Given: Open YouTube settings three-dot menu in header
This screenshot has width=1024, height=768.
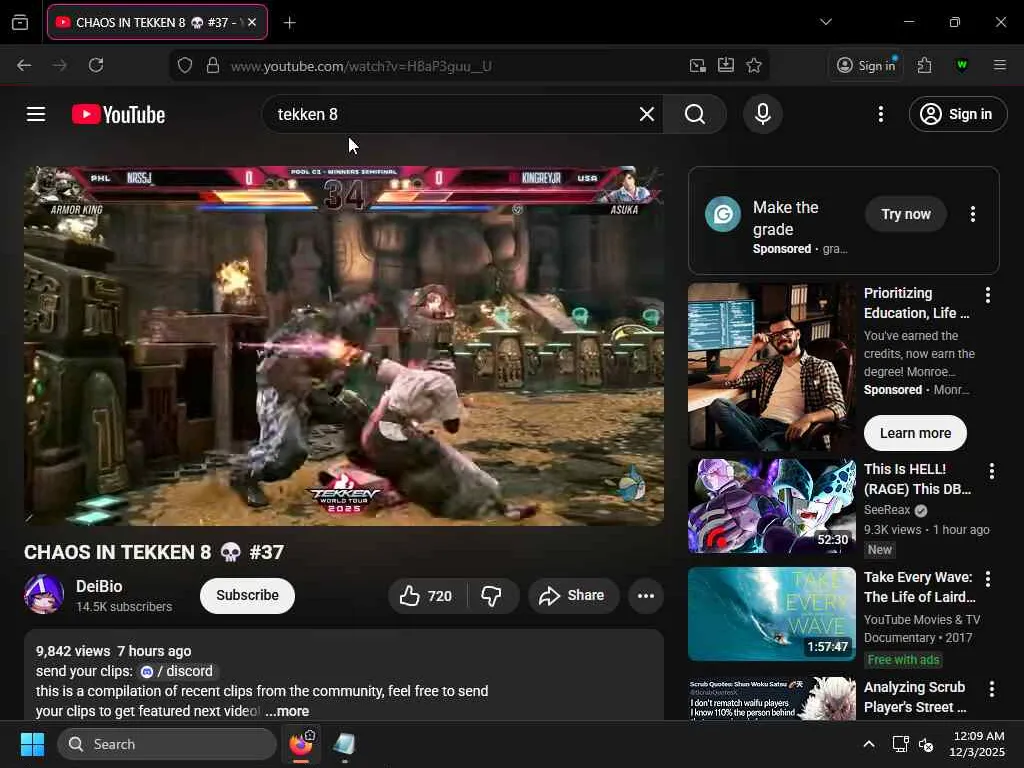Looking at the screenshot, I should (x=880, y=114).
